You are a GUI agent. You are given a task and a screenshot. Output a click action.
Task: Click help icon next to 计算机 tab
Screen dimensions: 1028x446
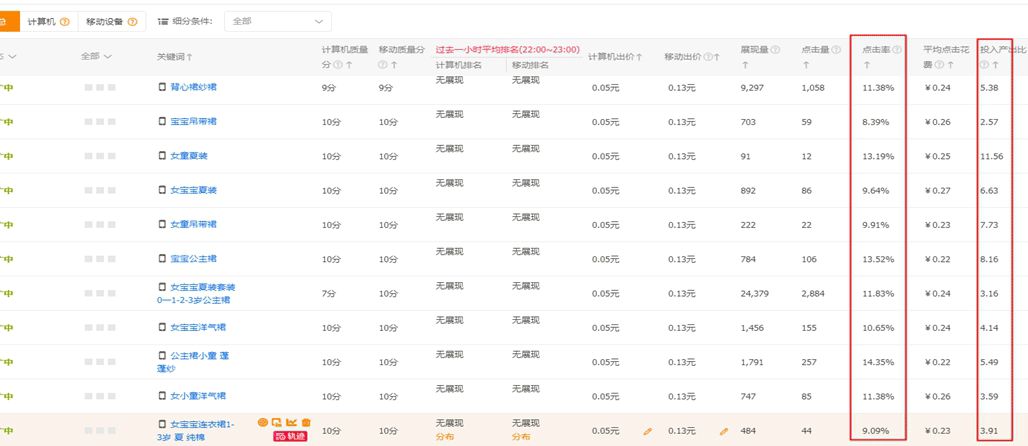tap(65, 21)
